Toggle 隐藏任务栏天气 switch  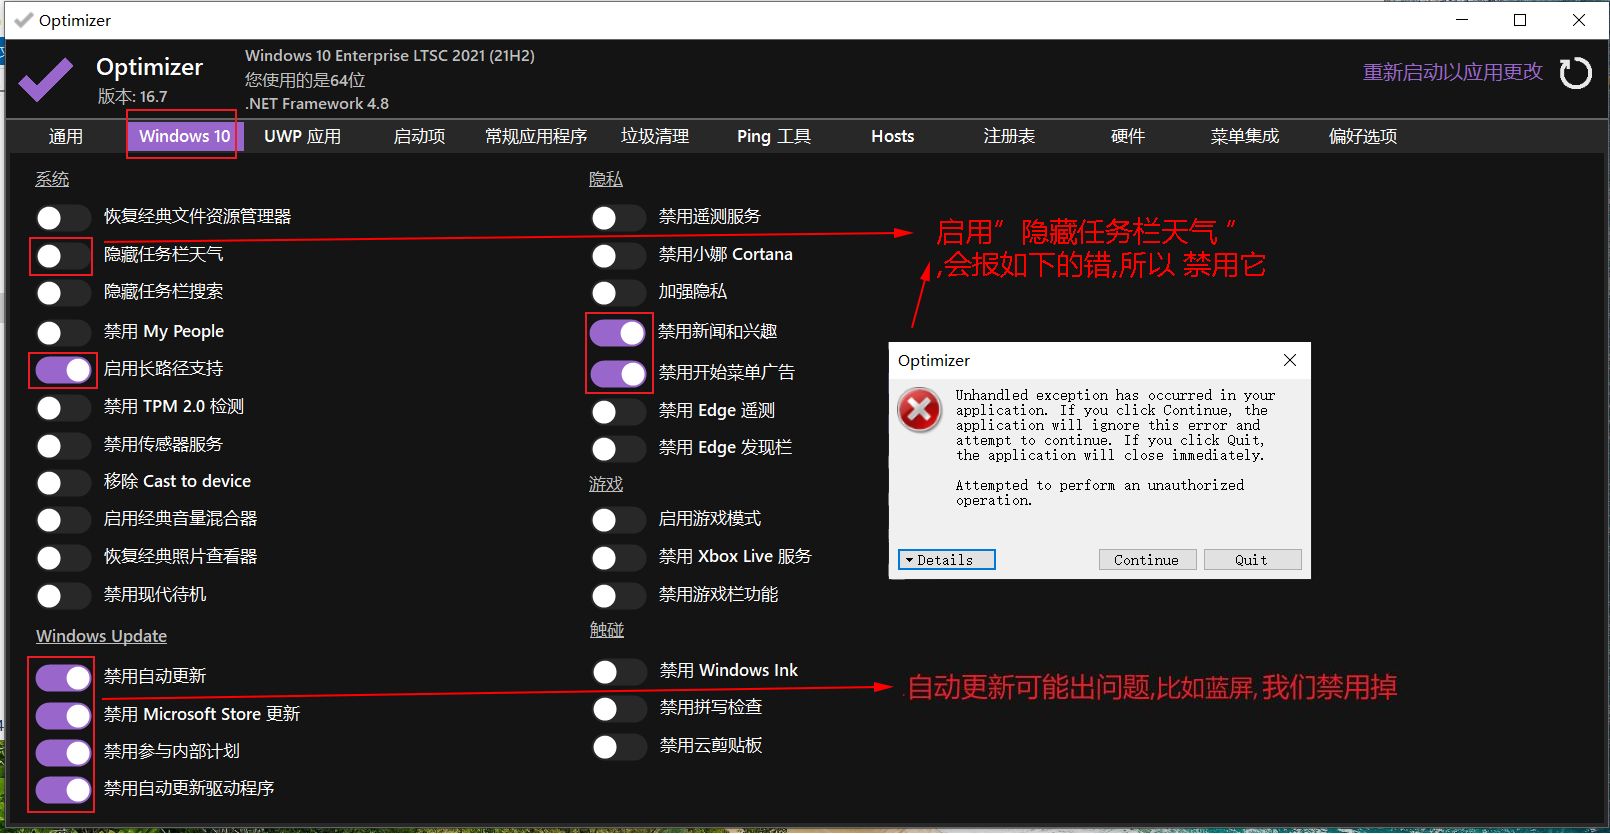pos(62,256)
